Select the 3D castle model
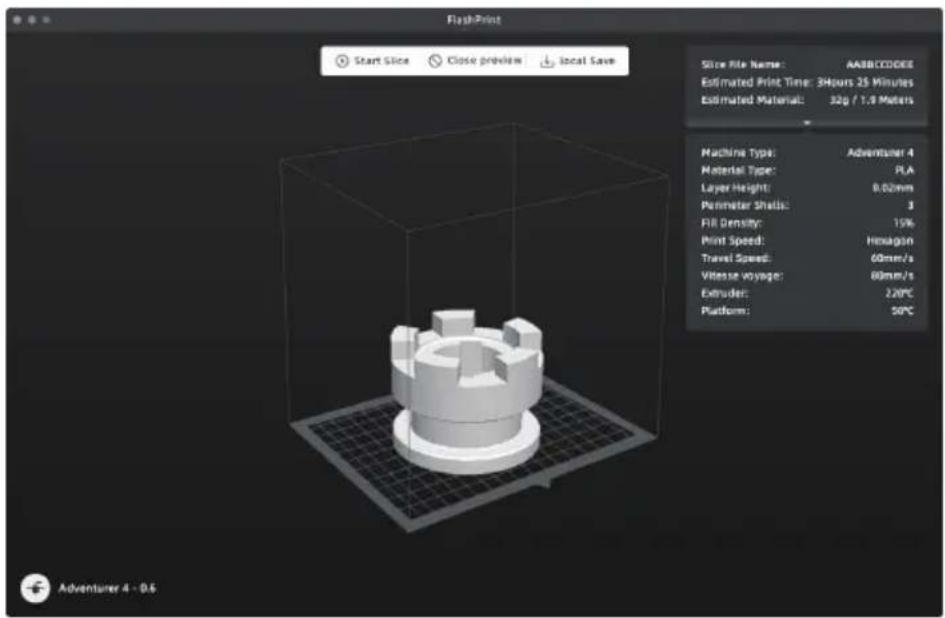This screenshot has height=618, width=945. coord(466,391)
